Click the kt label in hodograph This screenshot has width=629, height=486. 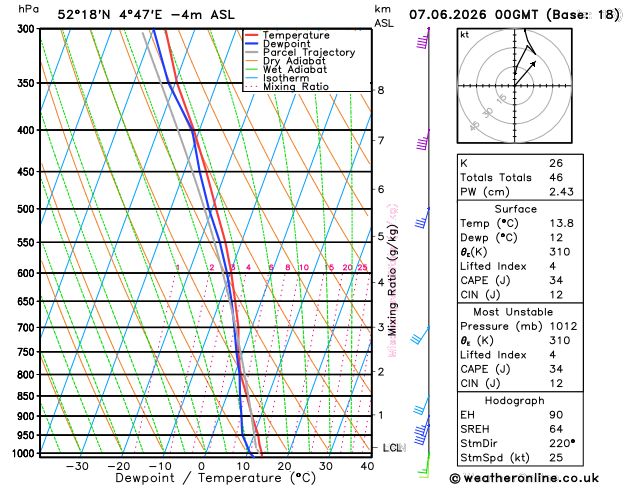pyautogui.click(x=465, y=35)
